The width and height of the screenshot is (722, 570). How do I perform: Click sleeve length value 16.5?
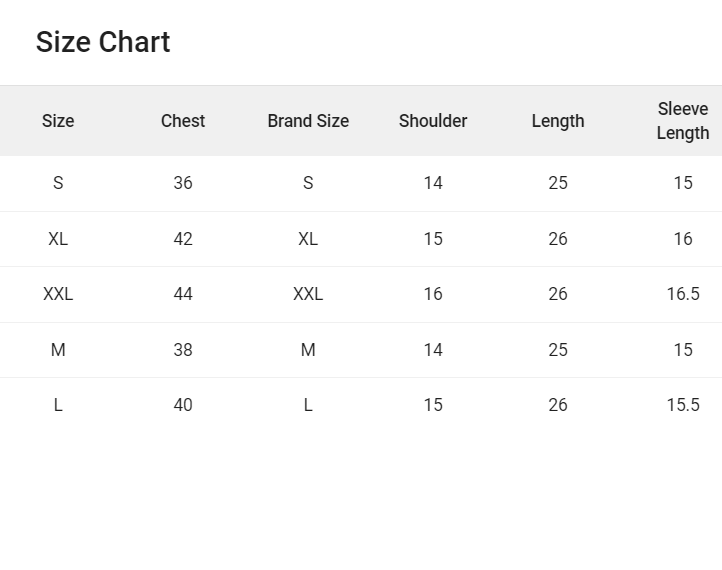683,294
